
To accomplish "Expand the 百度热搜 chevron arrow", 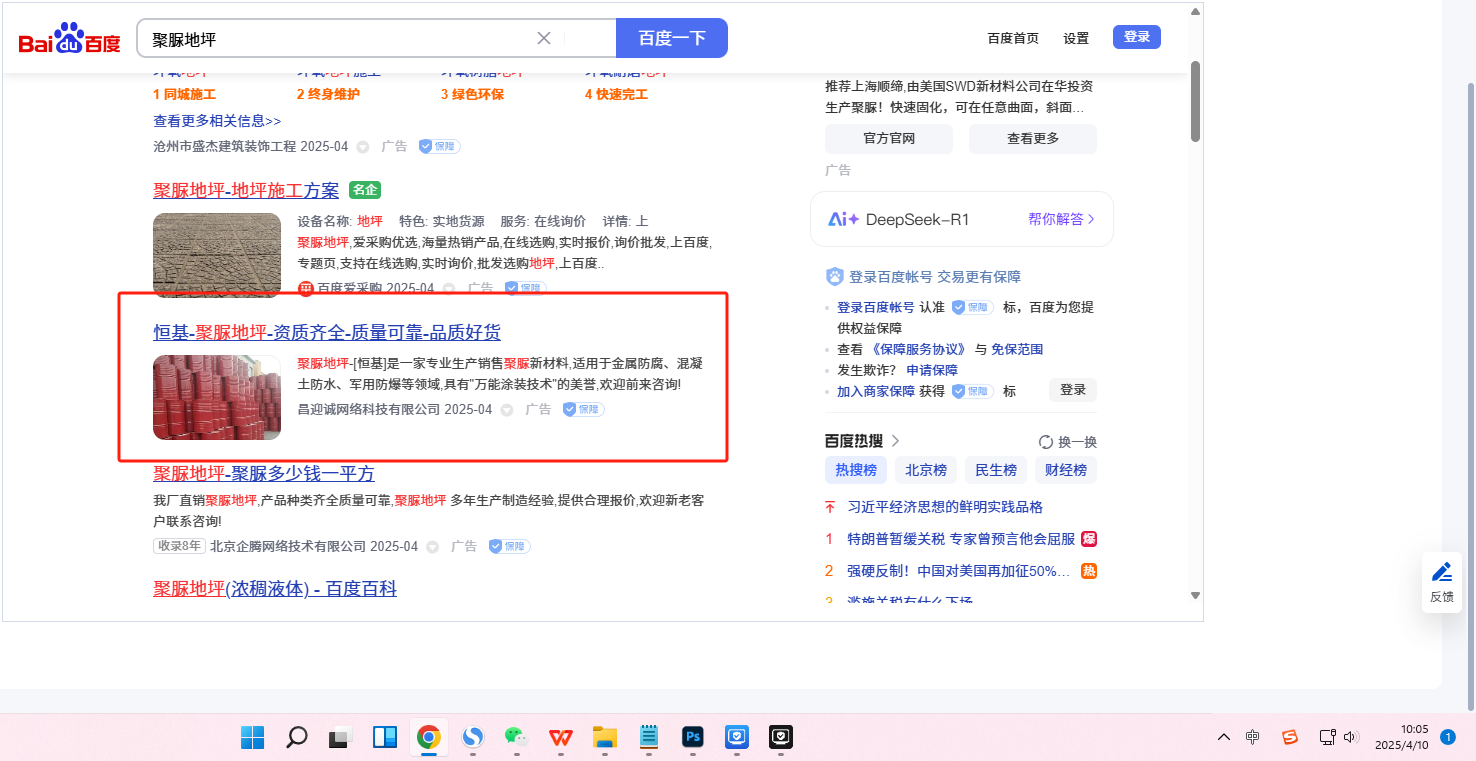I will 895,441.
